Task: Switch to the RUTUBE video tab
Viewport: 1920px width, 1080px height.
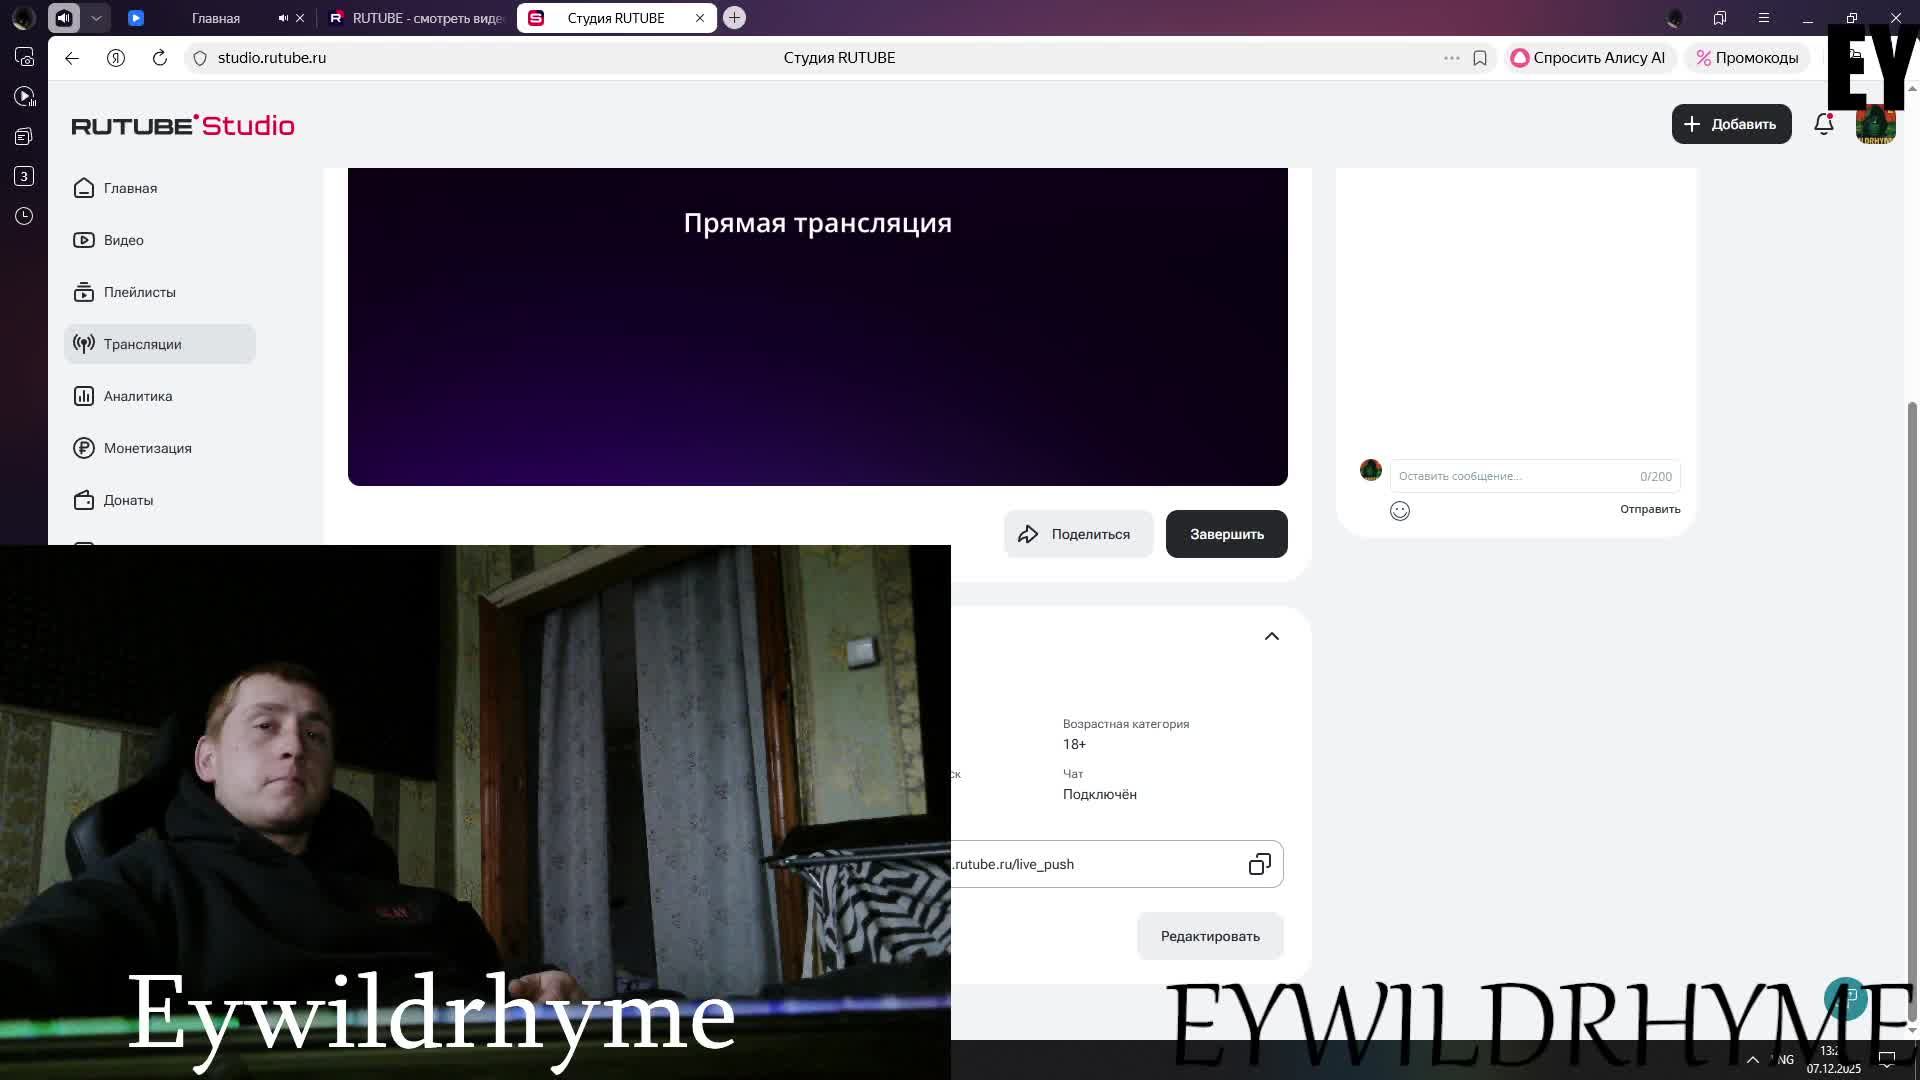Action: pyautogui.click(x=415, y=18)
